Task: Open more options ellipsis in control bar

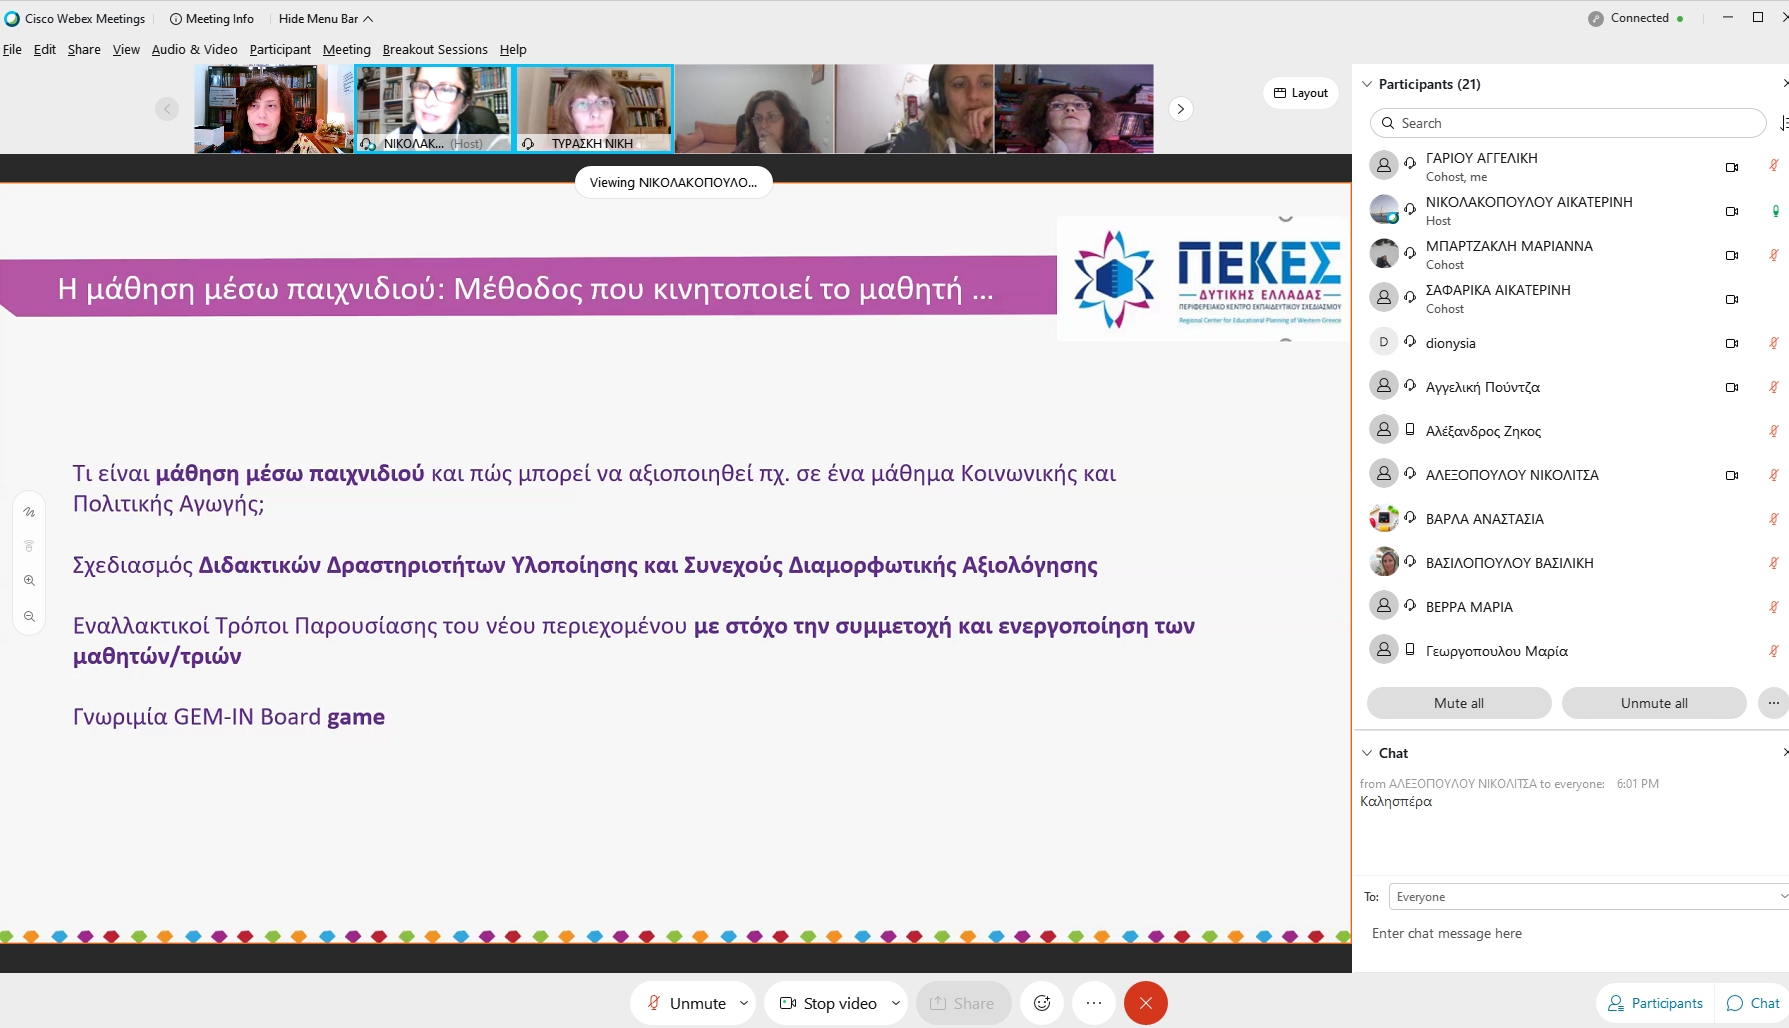Action: pos(1093,1003)
